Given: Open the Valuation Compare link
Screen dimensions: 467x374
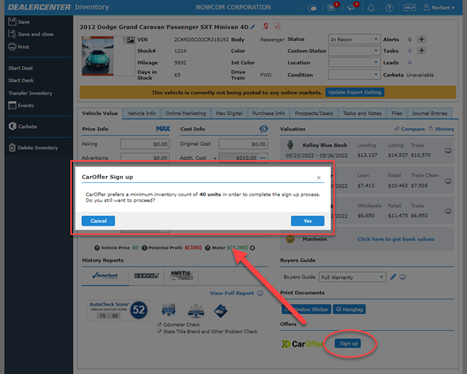Looking at the screenshot, I should tap(410, 129).
